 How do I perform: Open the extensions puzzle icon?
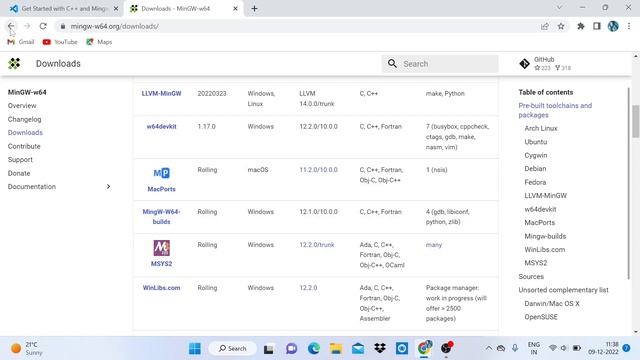coord(580,26)
